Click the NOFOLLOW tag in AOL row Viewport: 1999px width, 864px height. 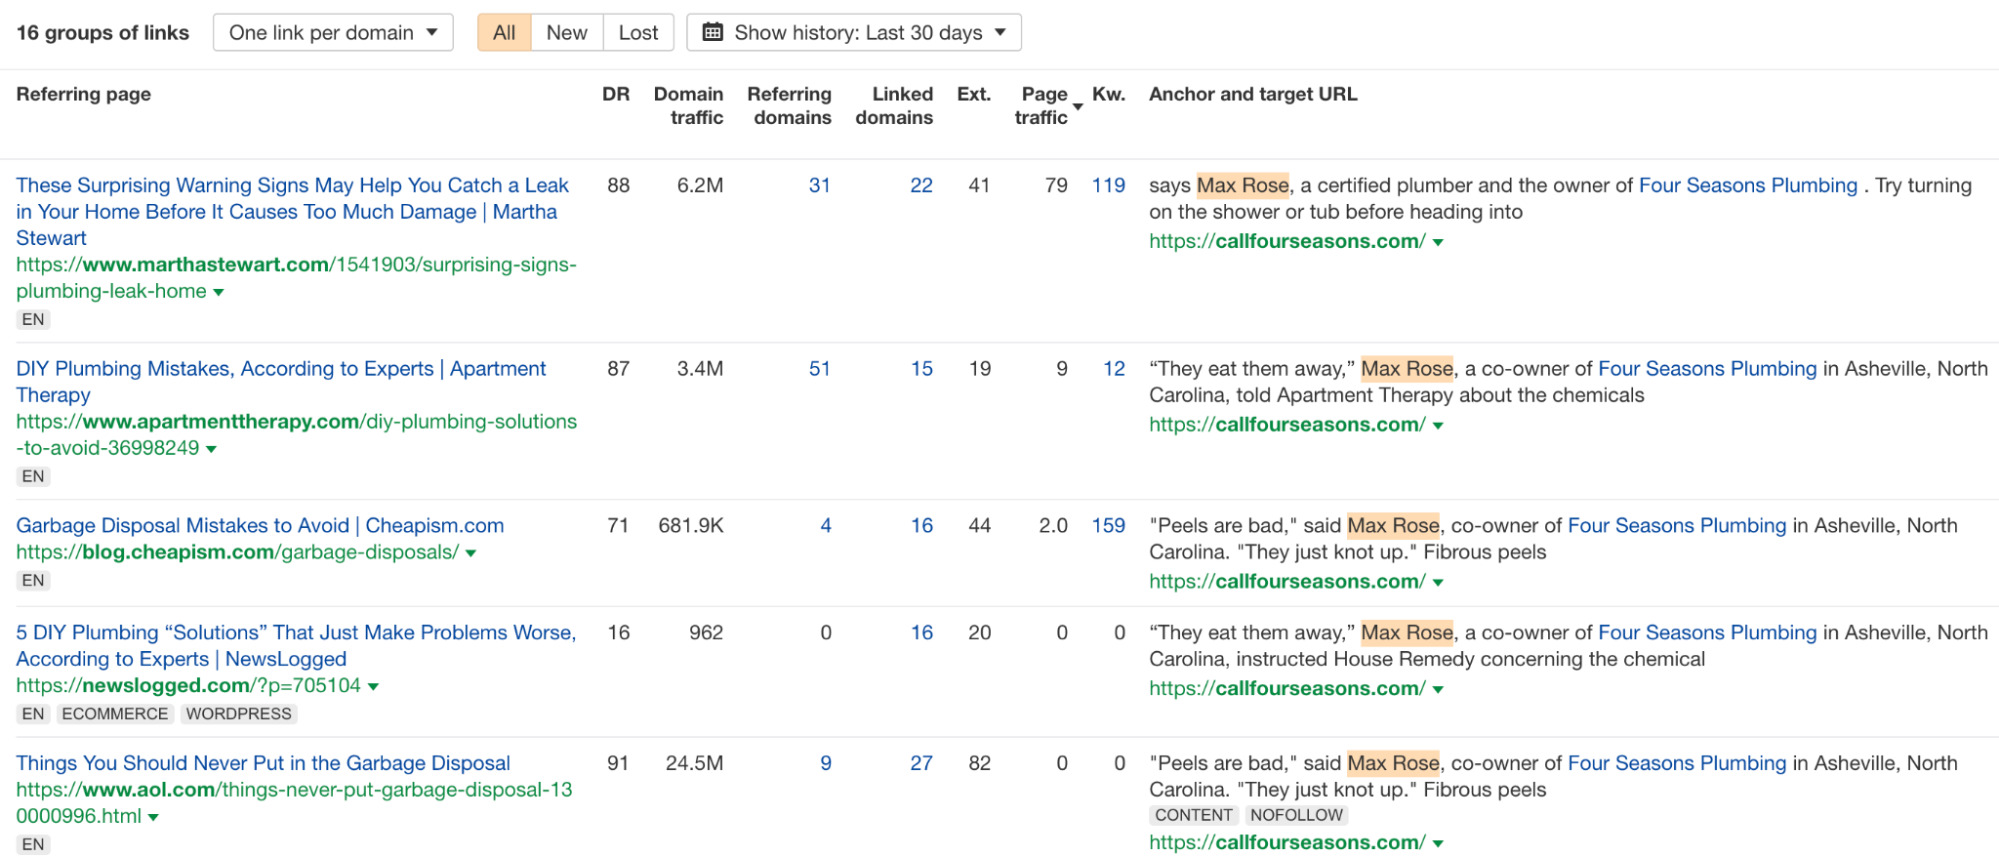click(x=1296, y=815)
